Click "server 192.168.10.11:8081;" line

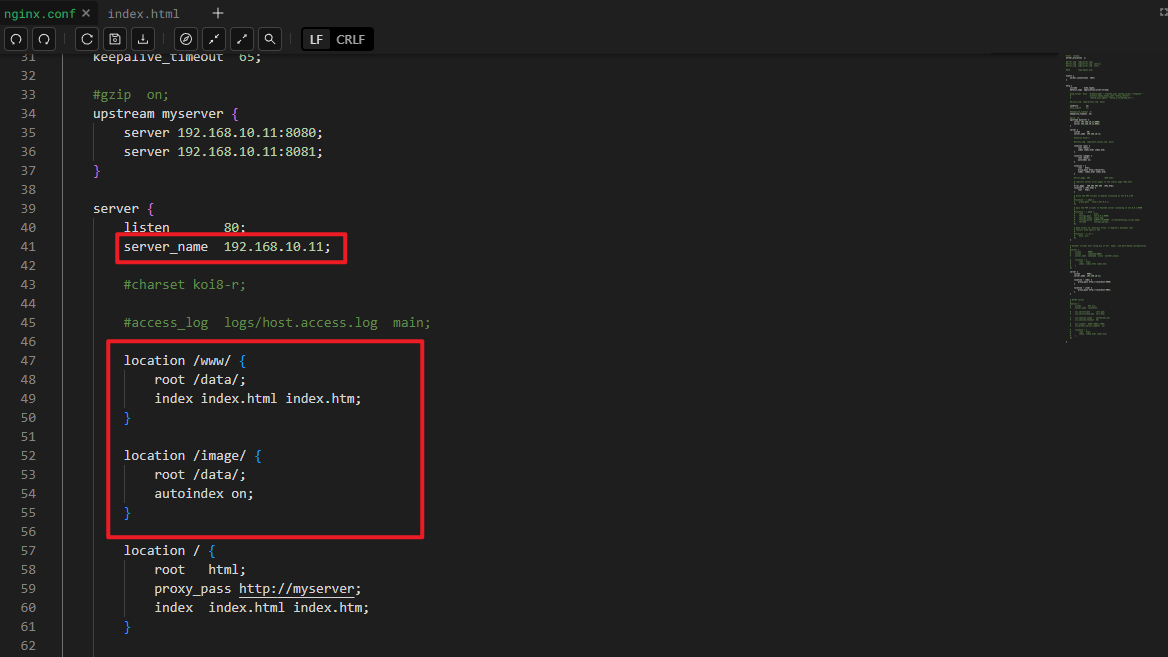pos(223,151)
